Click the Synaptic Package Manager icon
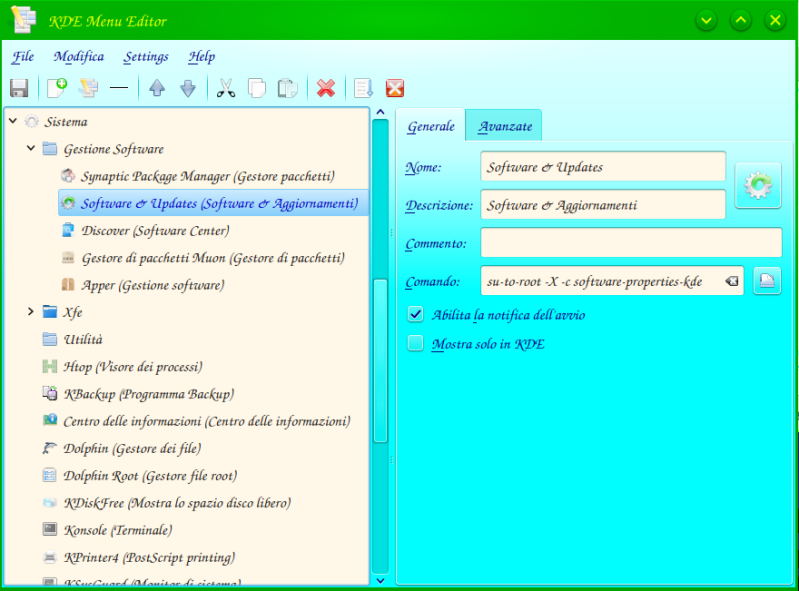 tap(68, 176)
